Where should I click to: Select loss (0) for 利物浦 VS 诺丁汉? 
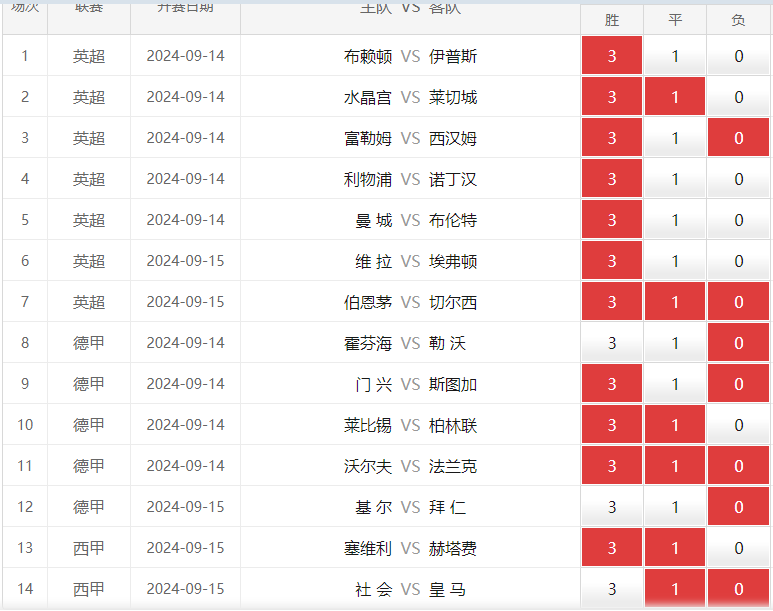point(738,178)
